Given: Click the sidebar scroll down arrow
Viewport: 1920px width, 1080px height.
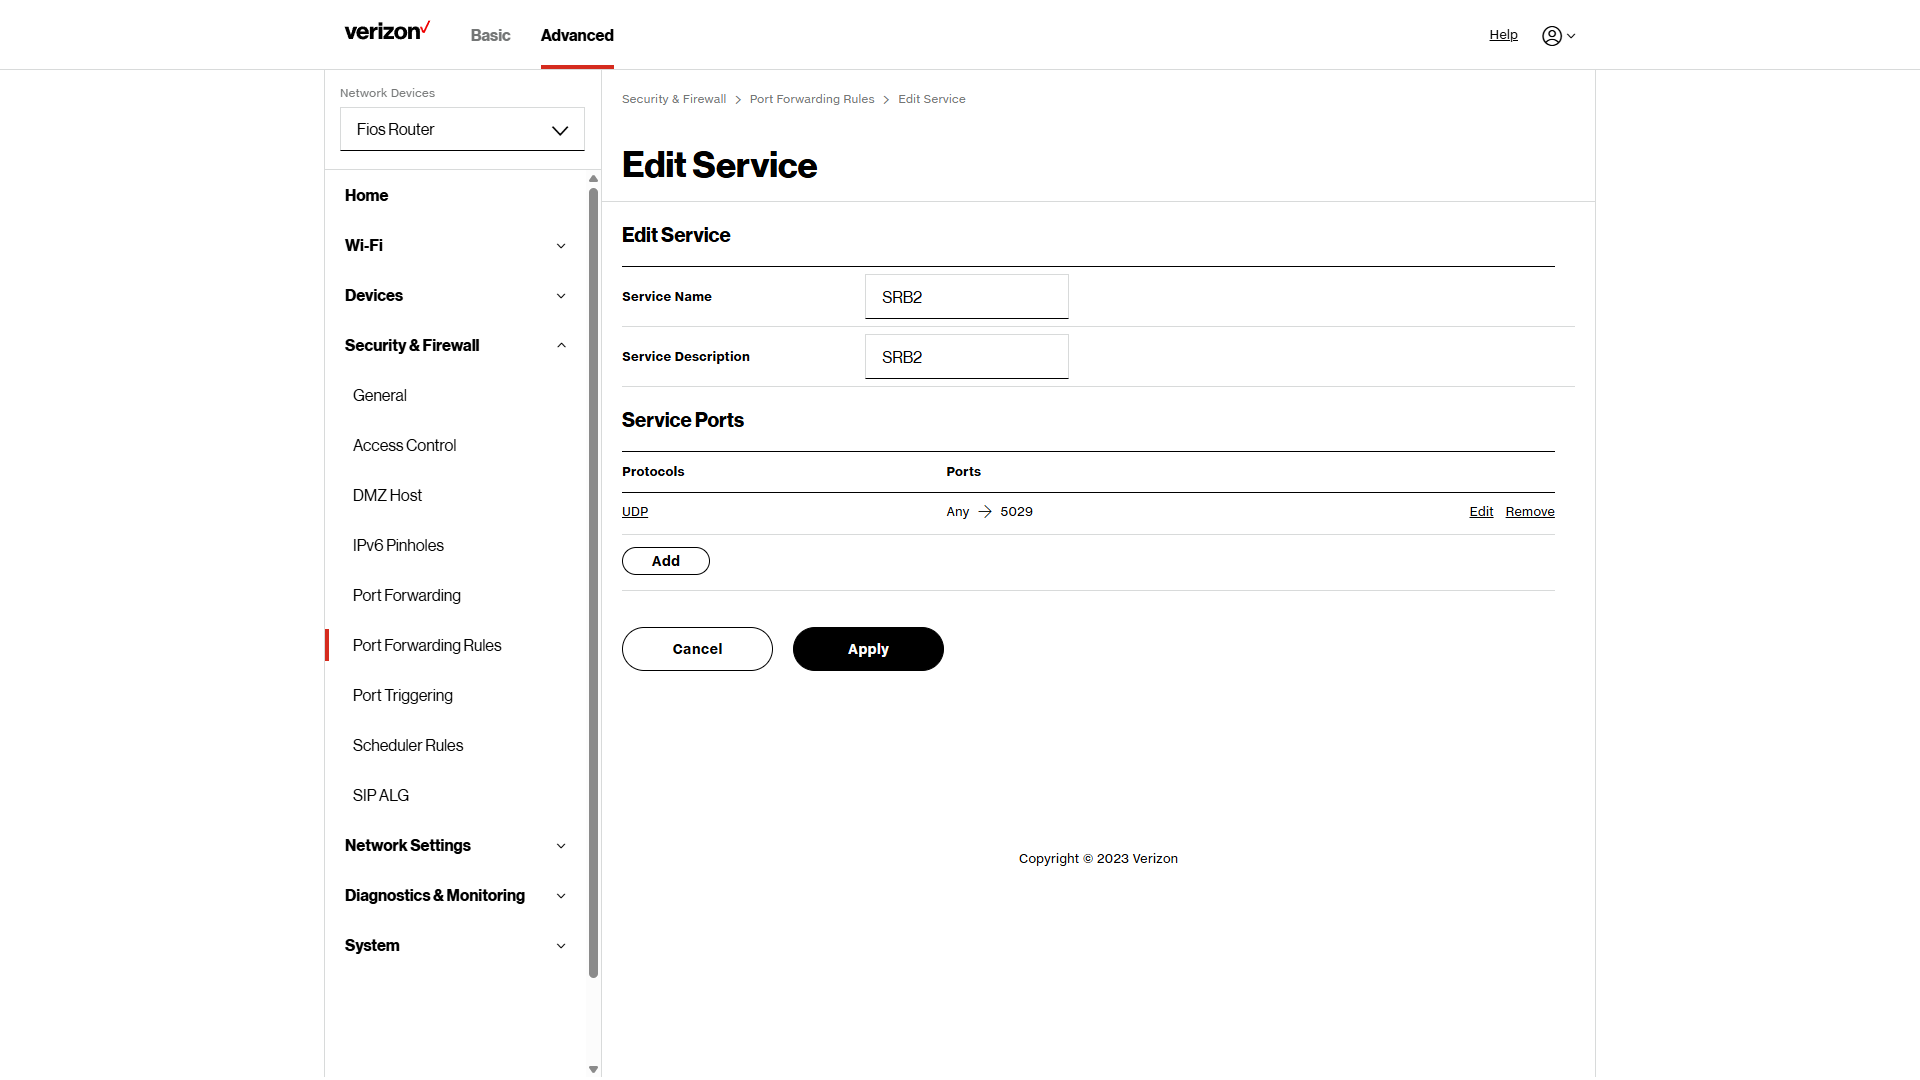Looking at the screenshot, I should (593, 1069).
